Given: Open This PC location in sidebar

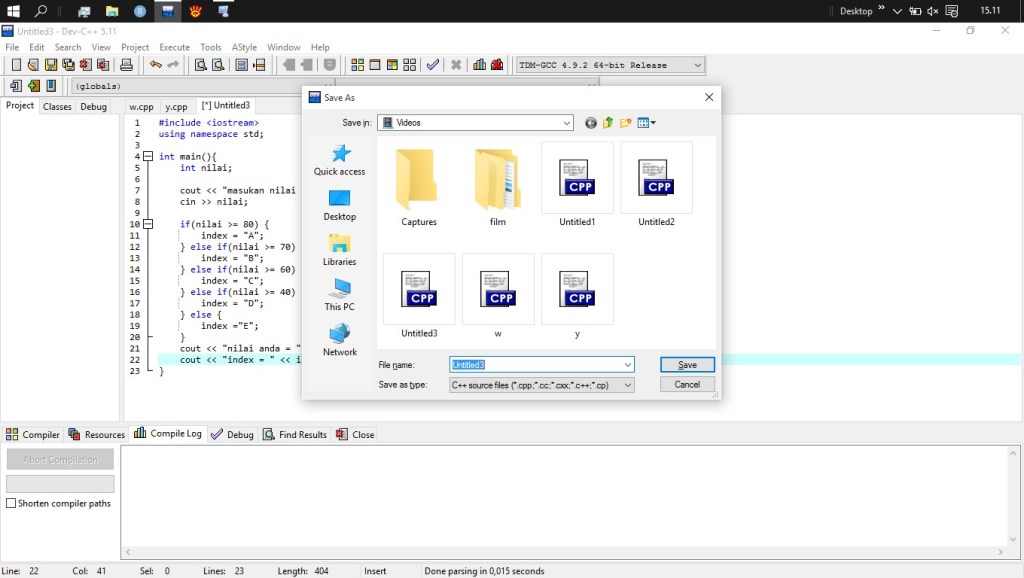Looking at the screenshot, I should point(339,294).
